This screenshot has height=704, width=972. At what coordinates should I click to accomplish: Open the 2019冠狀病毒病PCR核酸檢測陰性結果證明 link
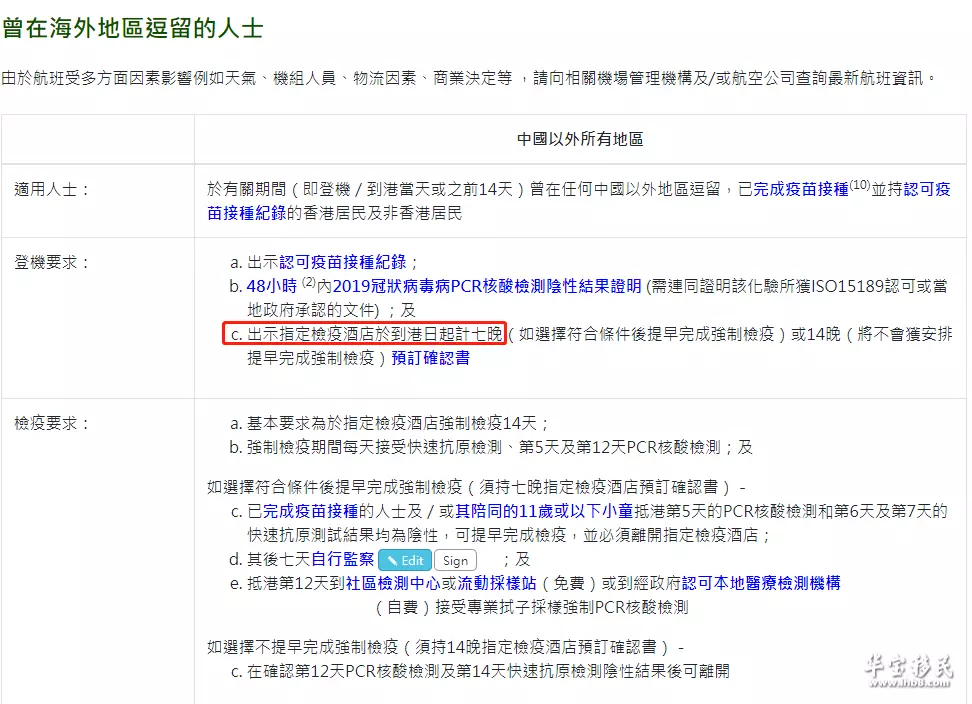pyautogui.click(x=487, y=286)
